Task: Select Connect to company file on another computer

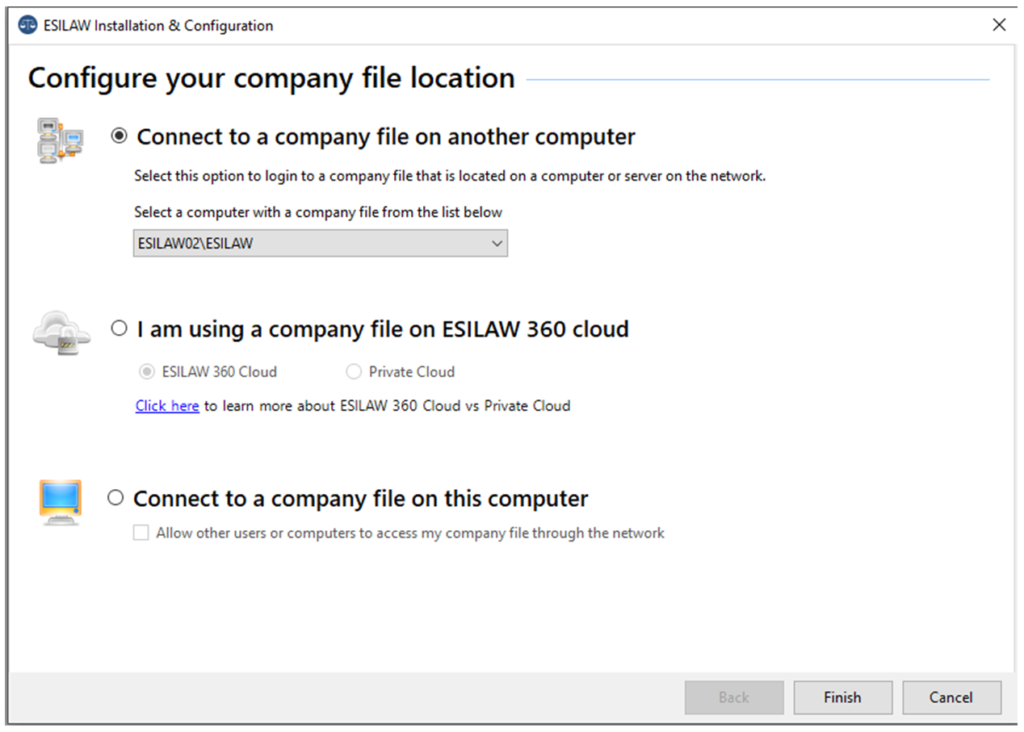Action: coord(119,136)
